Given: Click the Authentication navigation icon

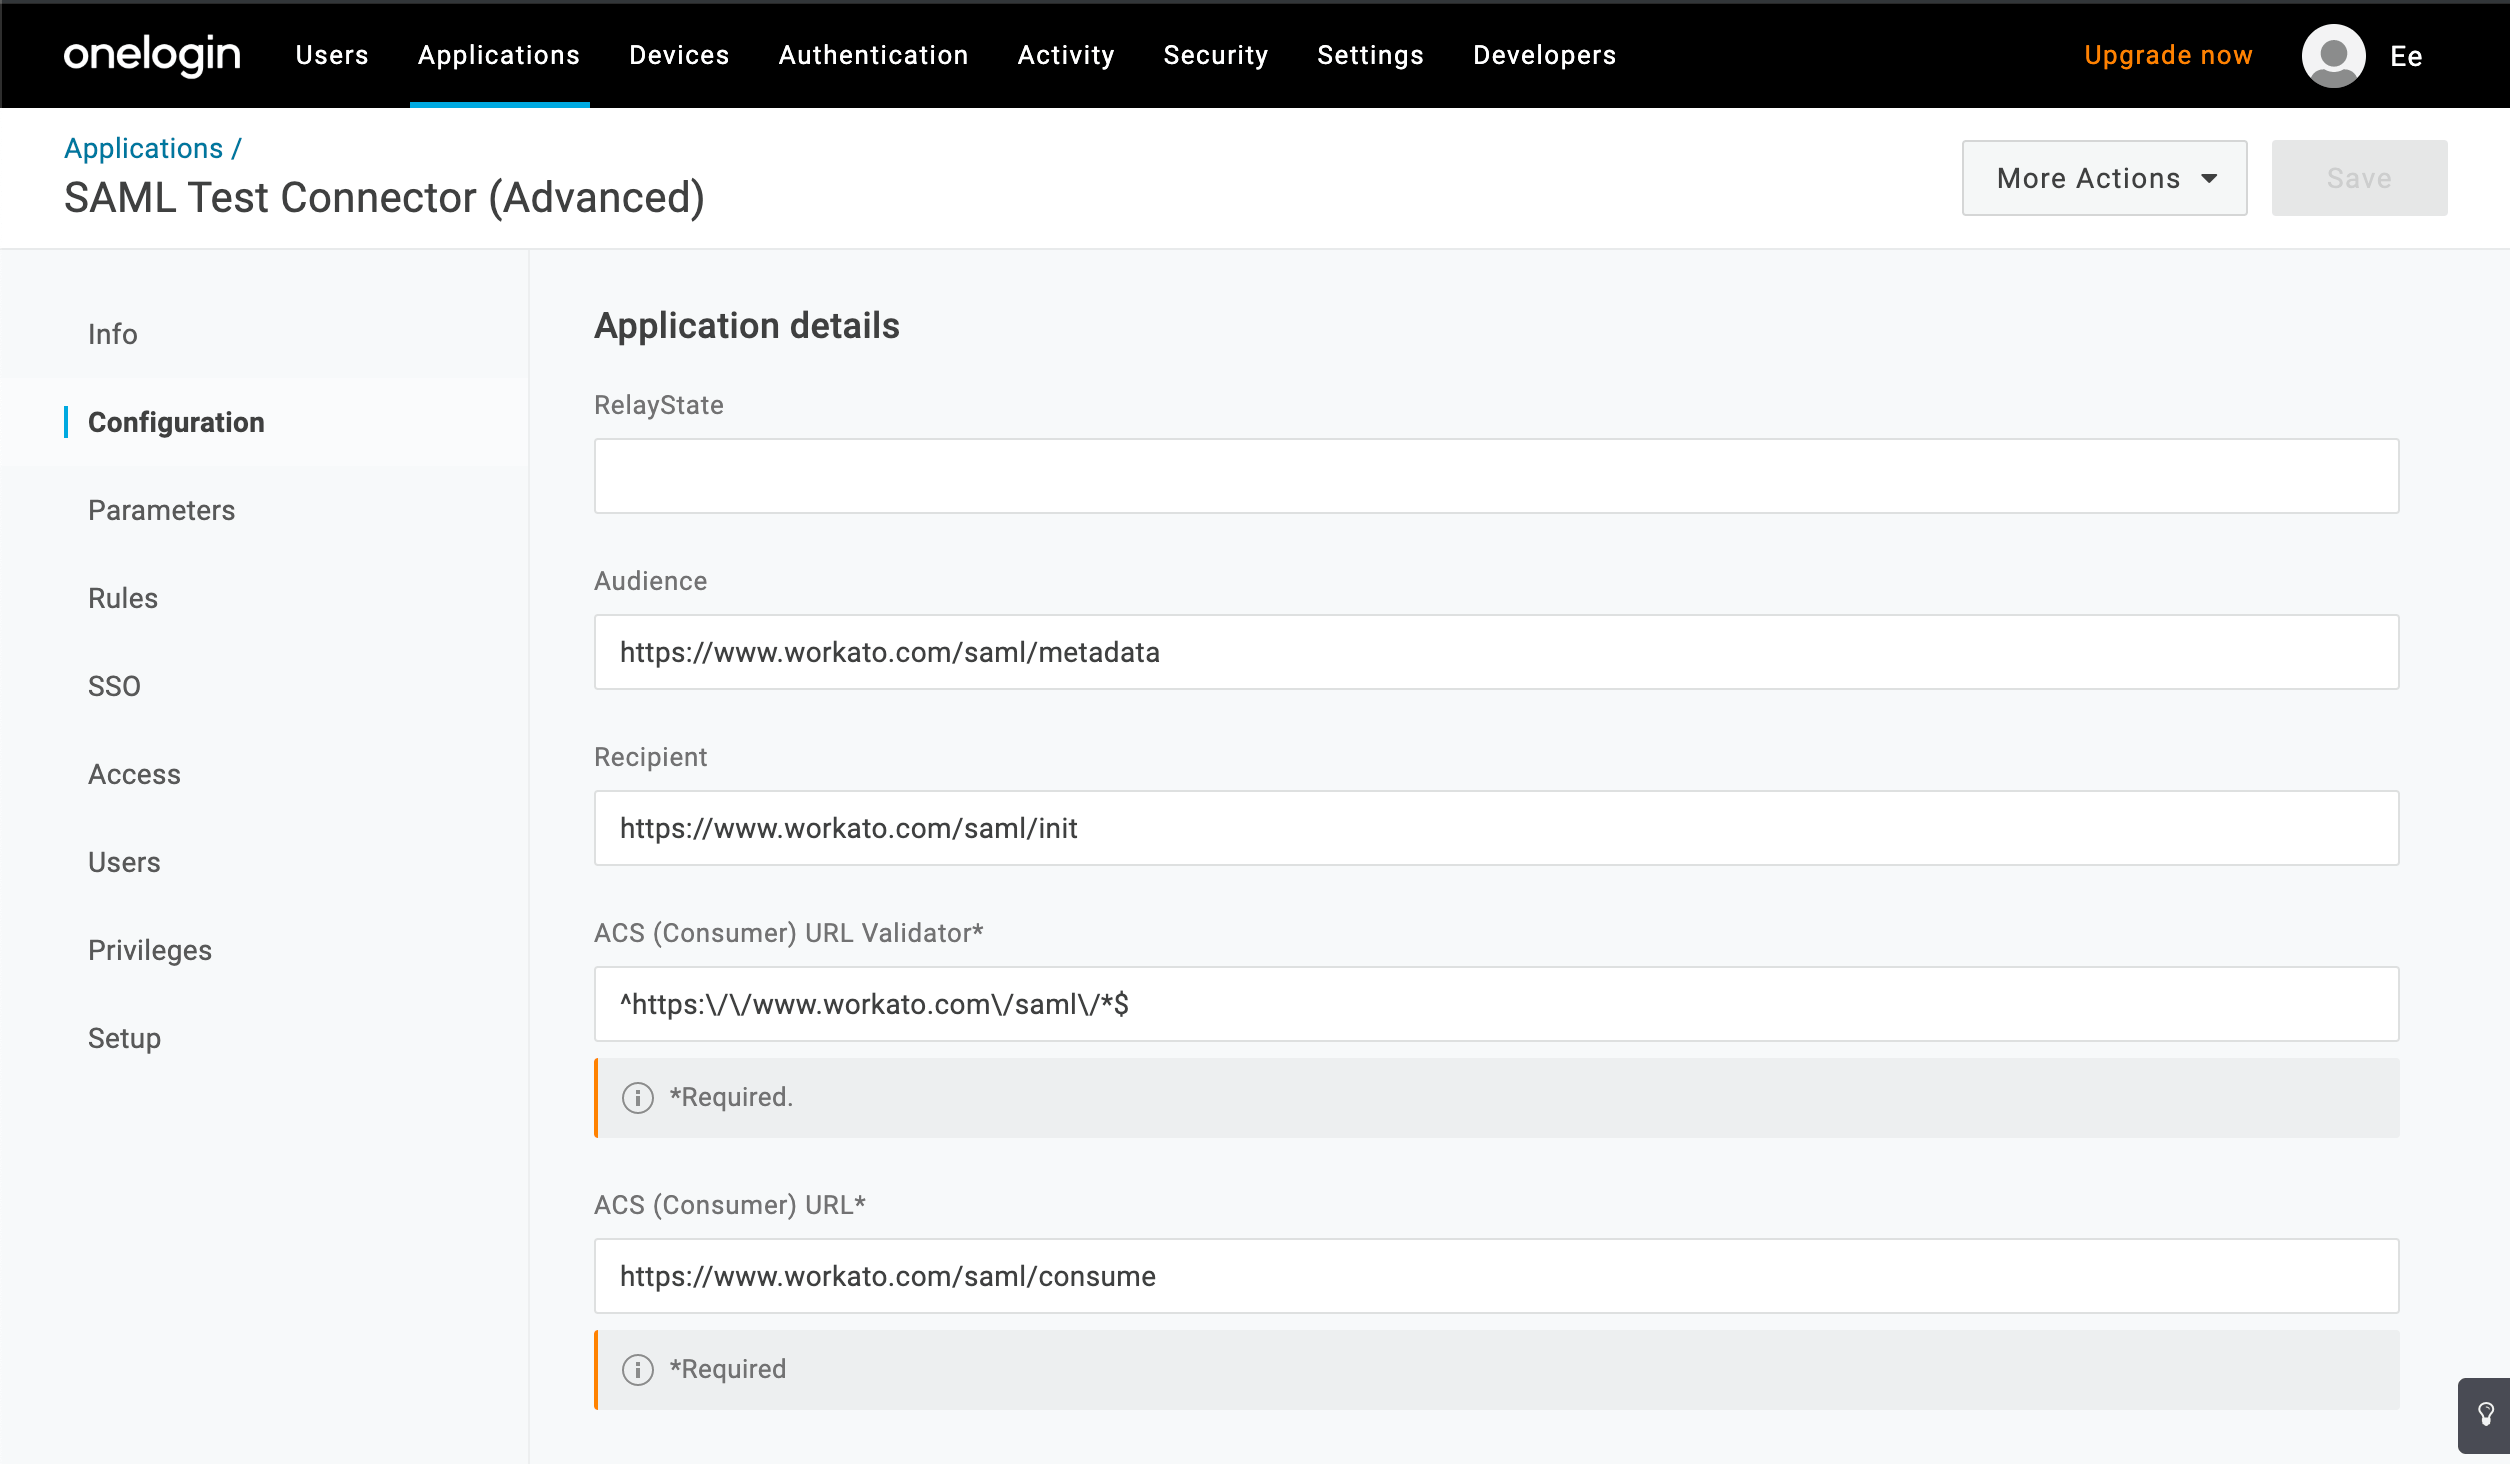Looking at the screenshot, I should coord(873,54).
